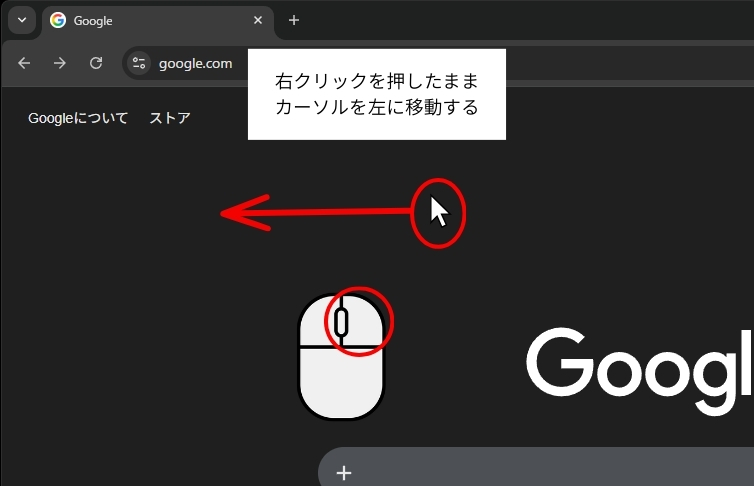Click the Google favicon in the tab

tap(58, 20)
